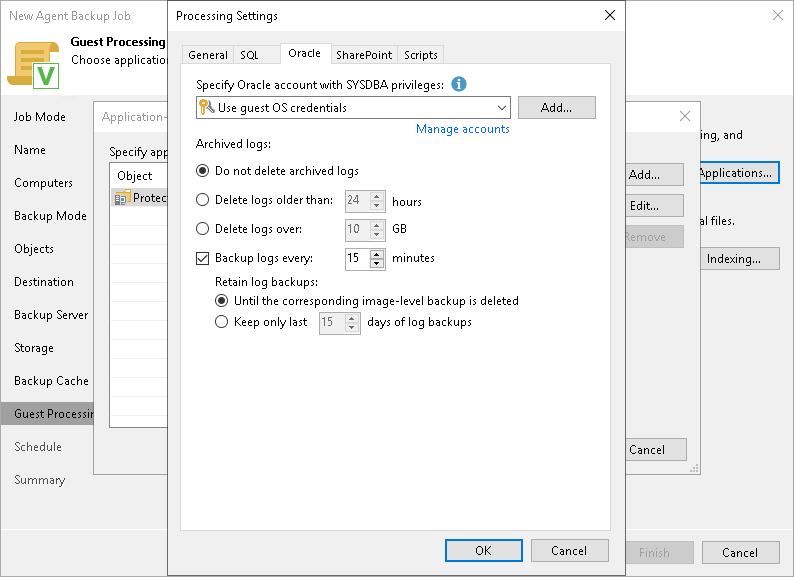Image resolution: width=794 pixels, height=577 pixels.
Task: Click the Protected computers object icon
Action: point(122,198)
